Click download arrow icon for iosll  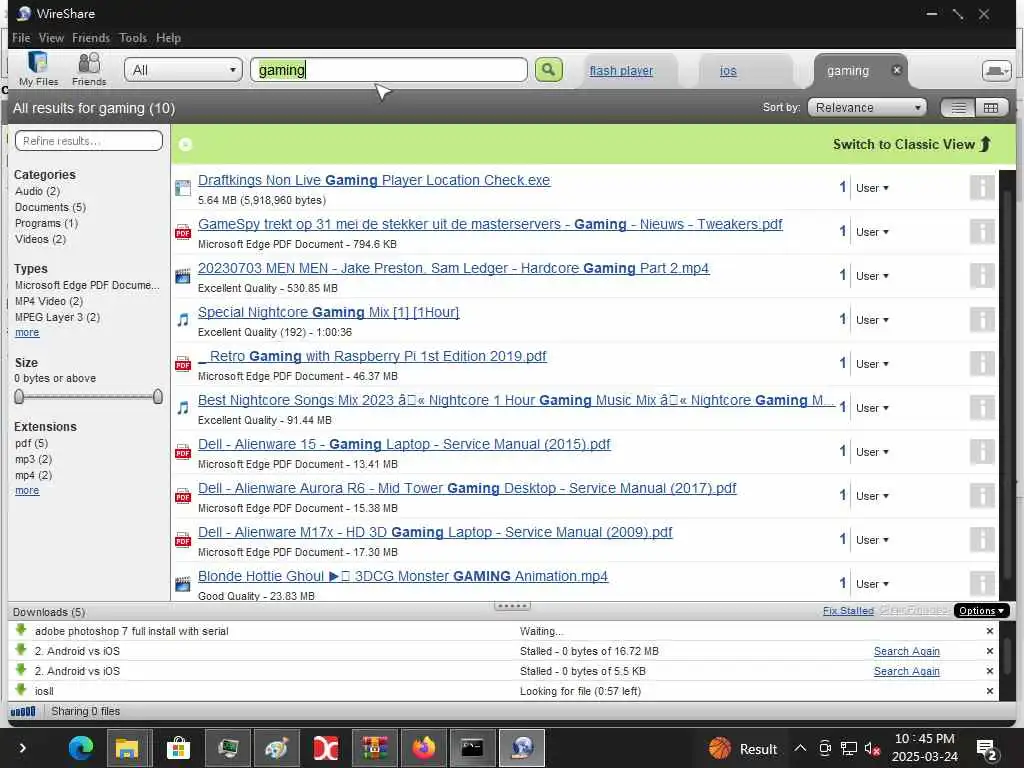click(21, 690)
